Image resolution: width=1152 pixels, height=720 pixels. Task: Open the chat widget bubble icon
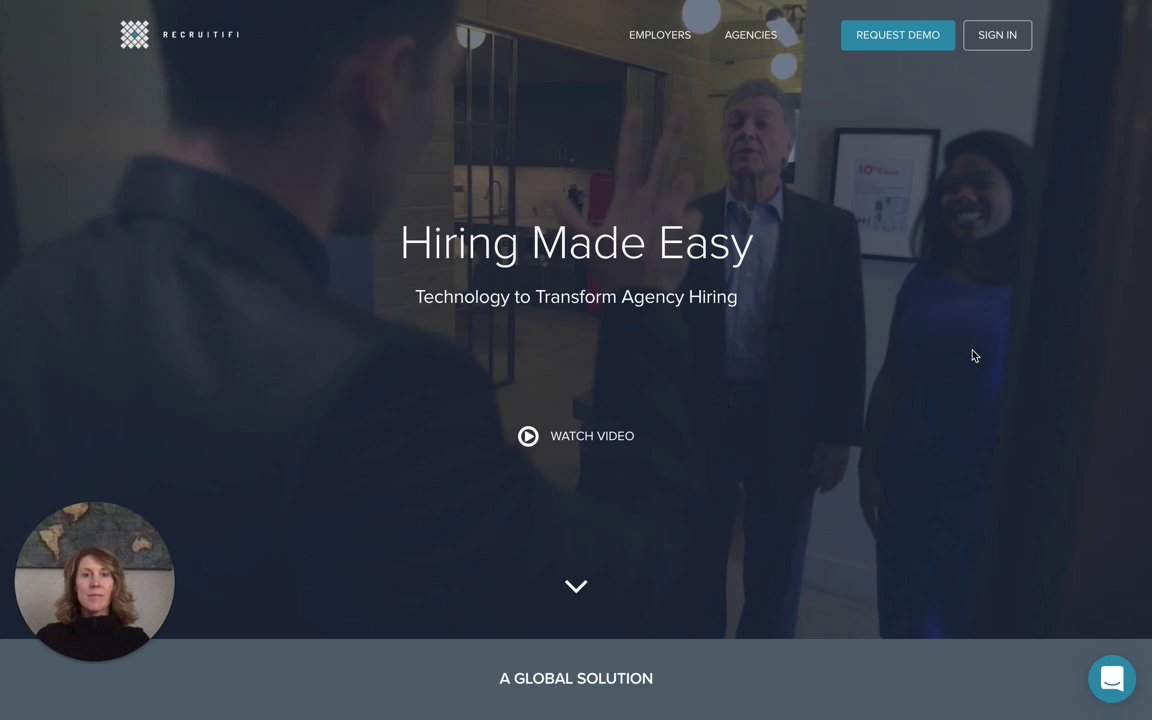1112,679
